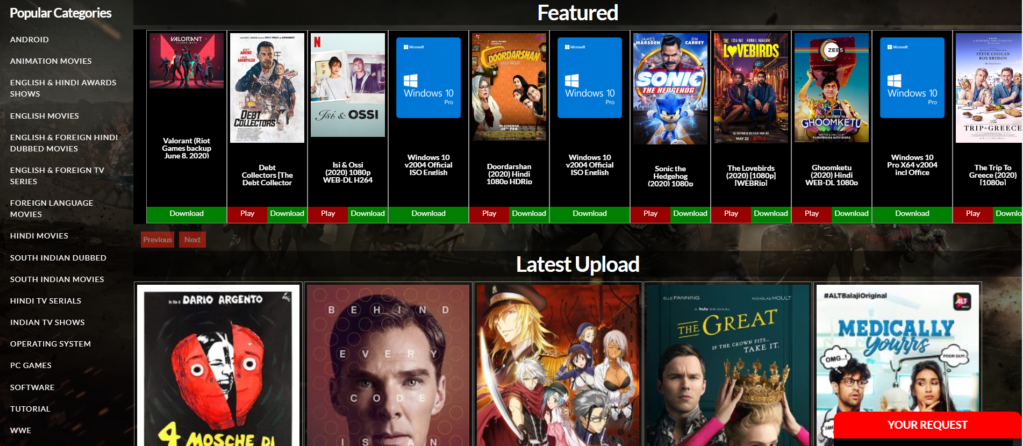Play The Lovebirds (2020)

point(731,214)
